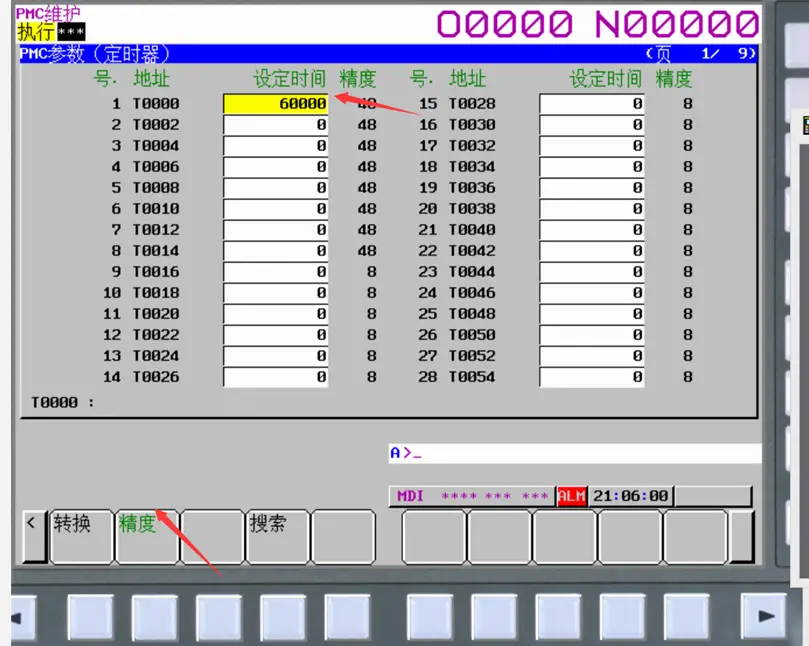Click the red ALM alarm indicator
Screen dimensions: 809x646
point(571,496)
